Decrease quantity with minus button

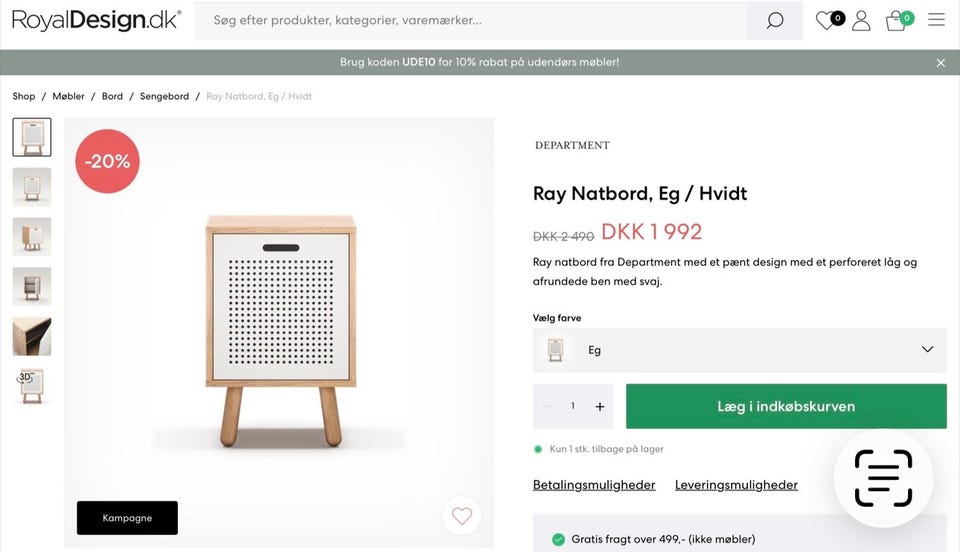coord(546,406)
